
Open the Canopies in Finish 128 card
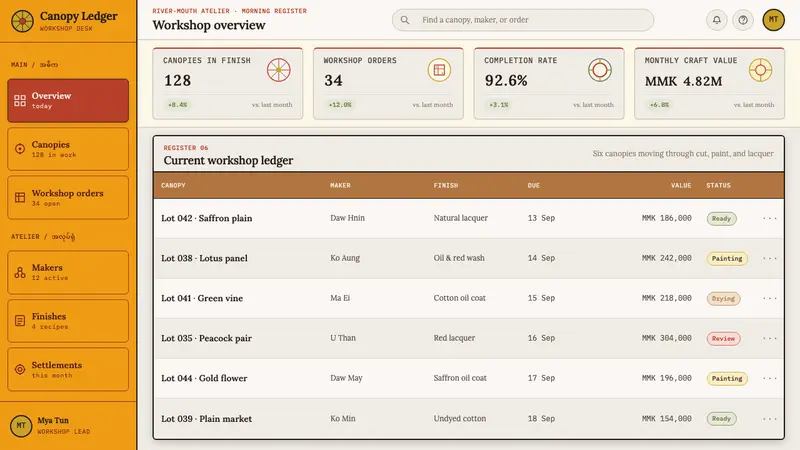(228, 84)
